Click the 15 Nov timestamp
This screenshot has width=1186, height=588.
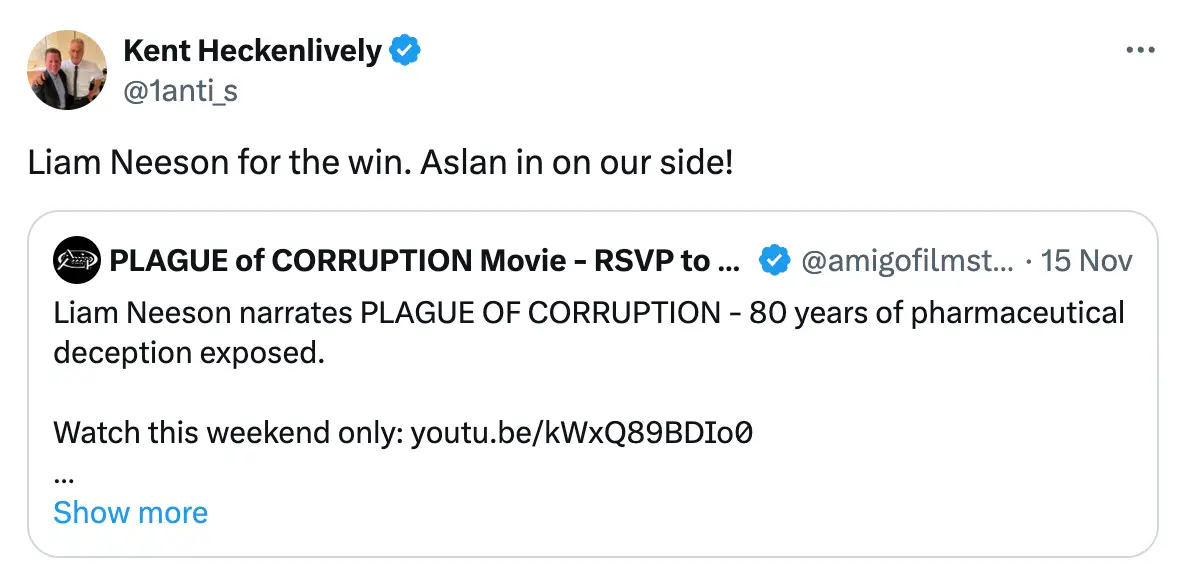[1086, 261]
